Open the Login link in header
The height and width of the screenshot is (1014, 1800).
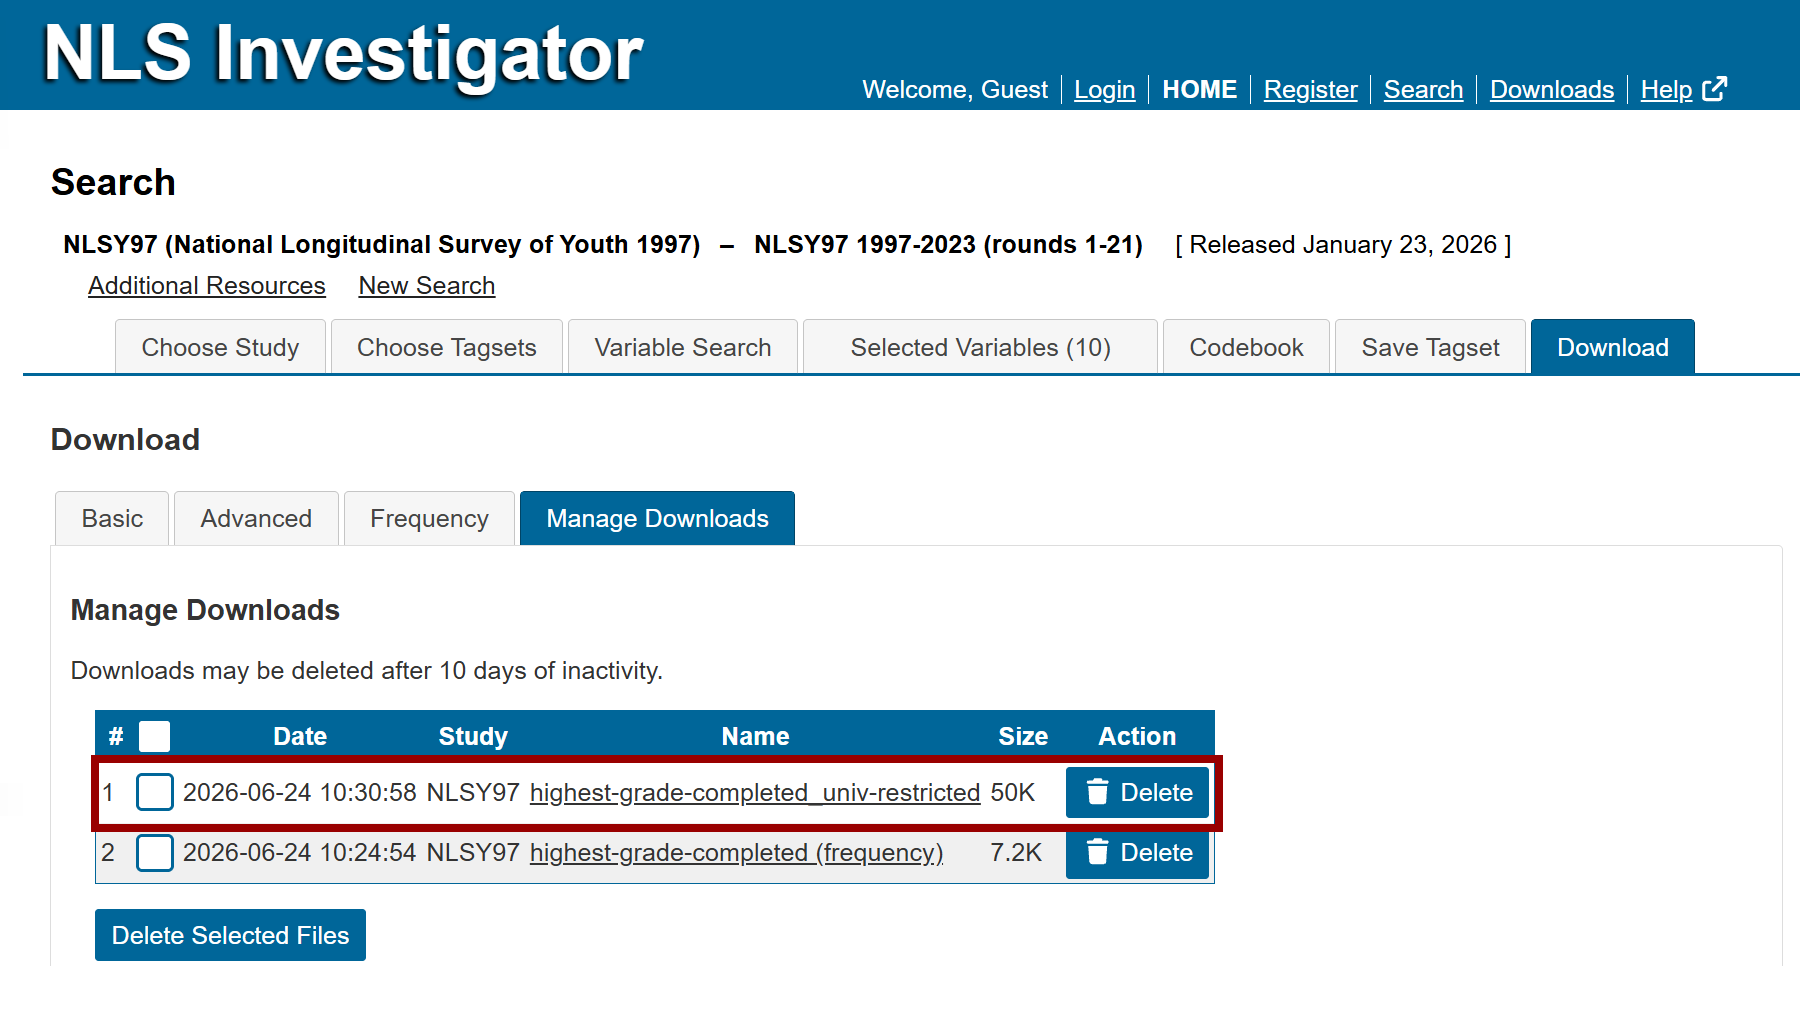tap(1104, 89)
